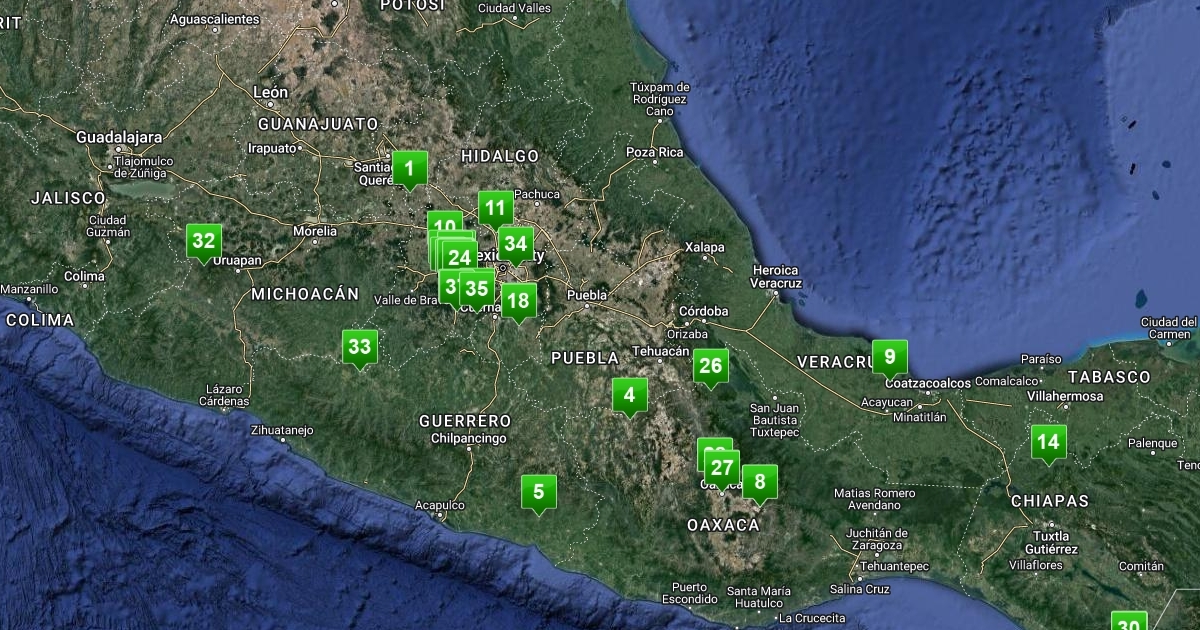The width and height of the screenshot is (1200, 630).
Task: Select marker 34 above Mexico City
Action: pyautogui.click(x=515, y=243)
